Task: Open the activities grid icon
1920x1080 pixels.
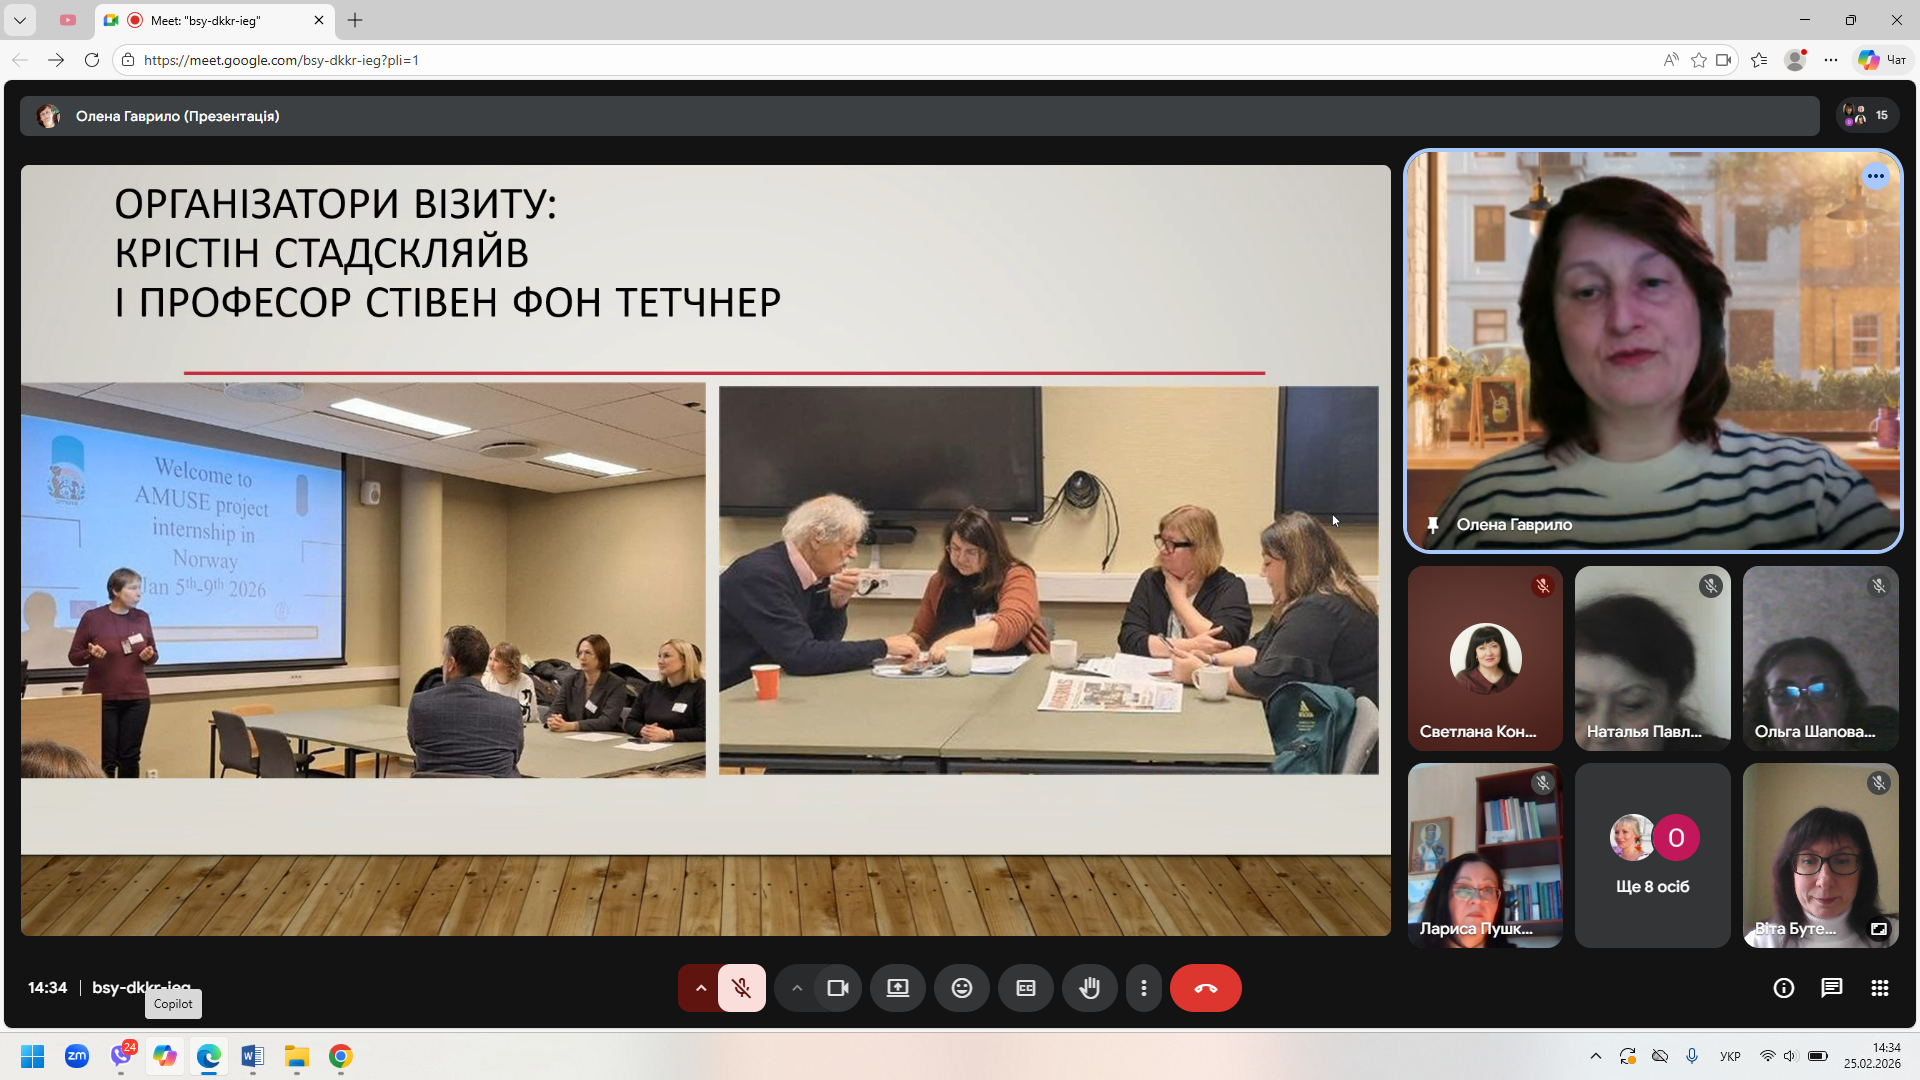Action: click(1879, 988)
